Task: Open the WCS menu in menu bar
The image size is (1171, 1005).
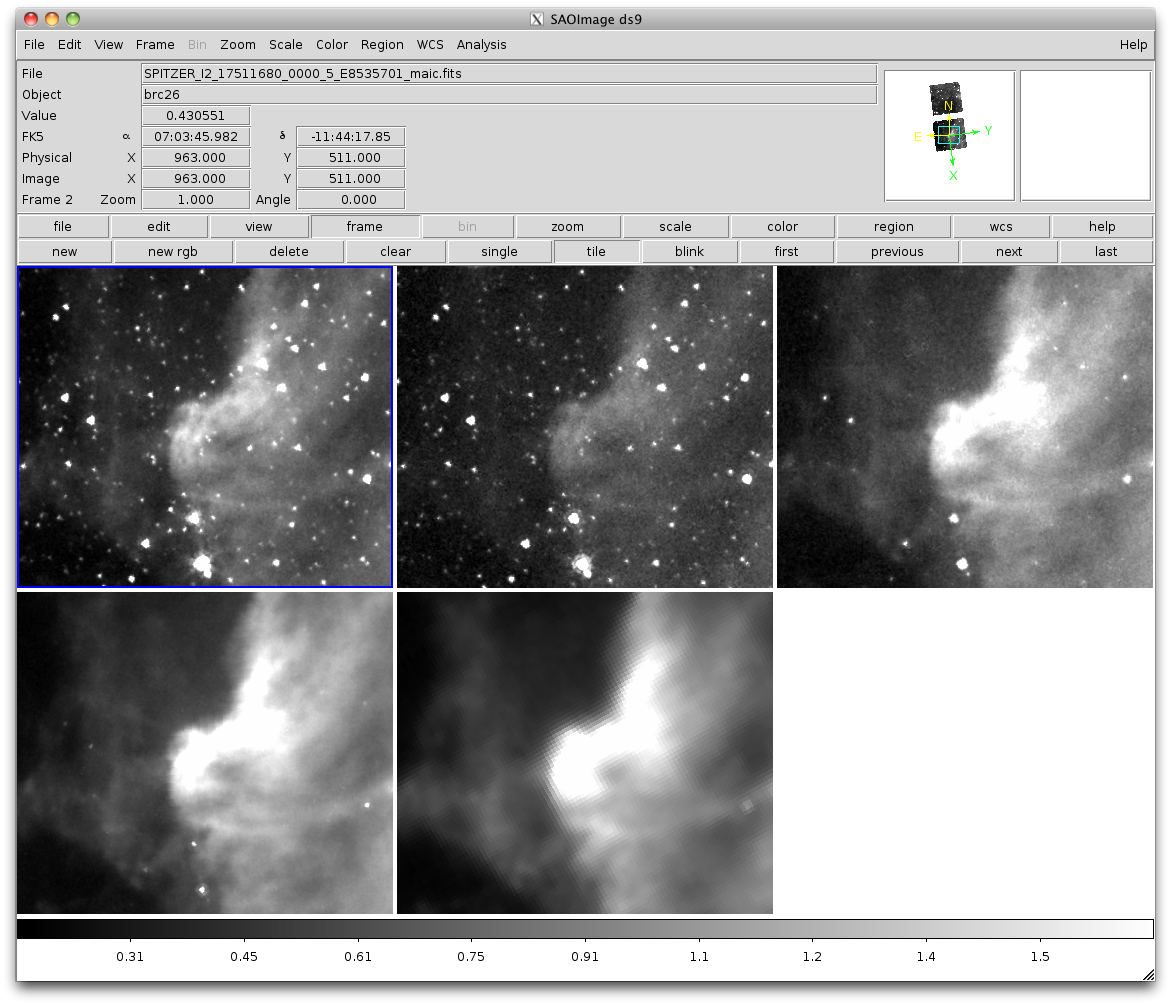Action: [x=430, y=45]
